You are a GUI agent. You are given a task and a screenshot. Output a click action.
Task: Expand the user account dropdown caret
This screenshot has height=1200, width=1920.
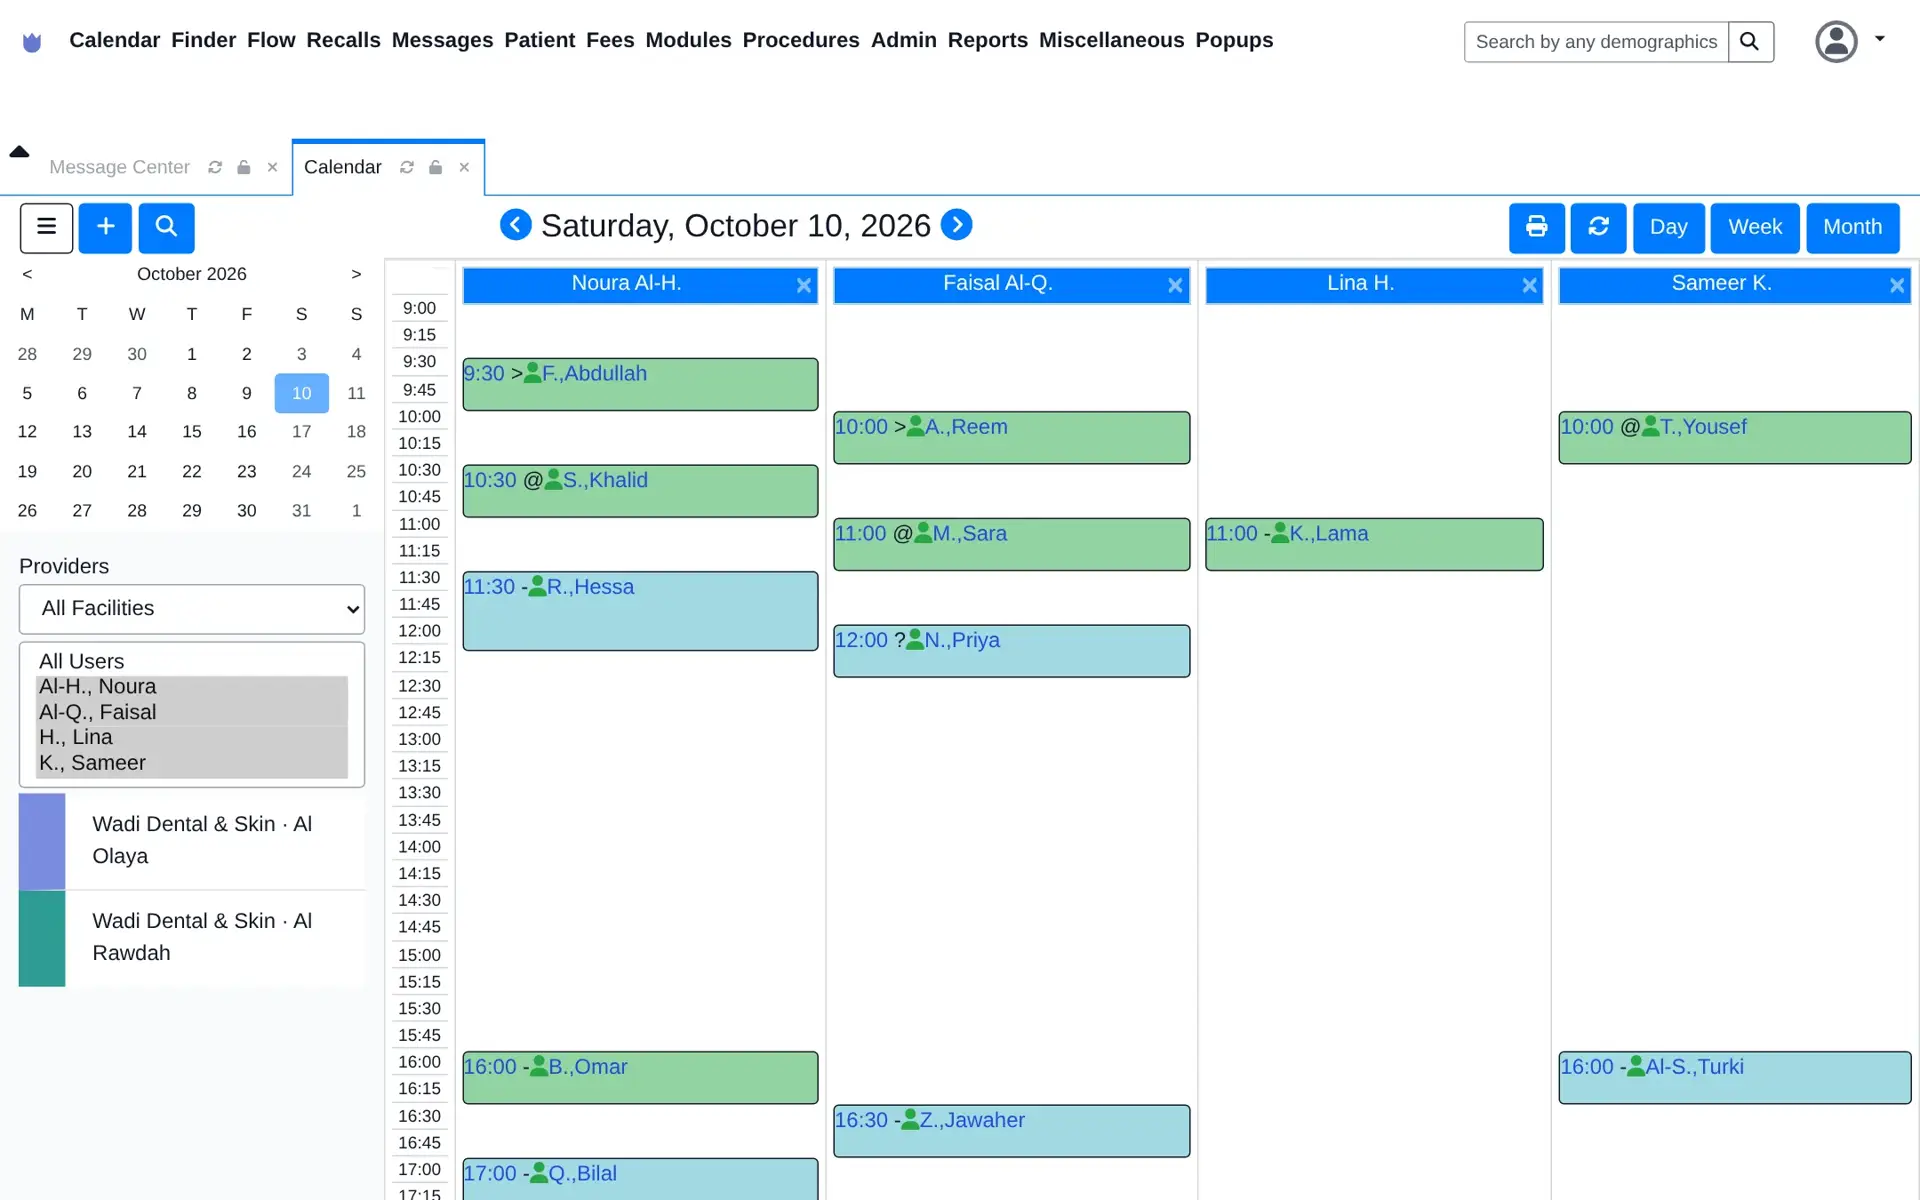[x=1880, y=39]
